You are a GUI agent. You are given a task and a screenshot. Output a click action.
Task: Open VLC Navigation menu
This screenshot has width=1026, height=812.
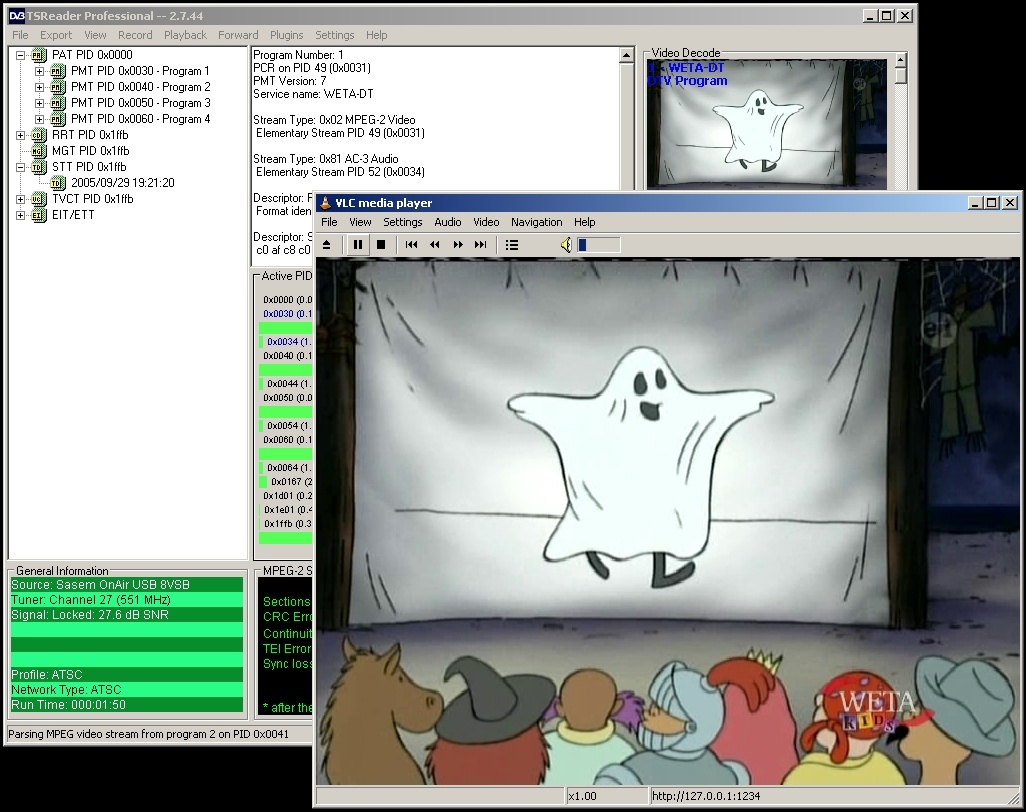pyautogui.click(x=537, y=222)
